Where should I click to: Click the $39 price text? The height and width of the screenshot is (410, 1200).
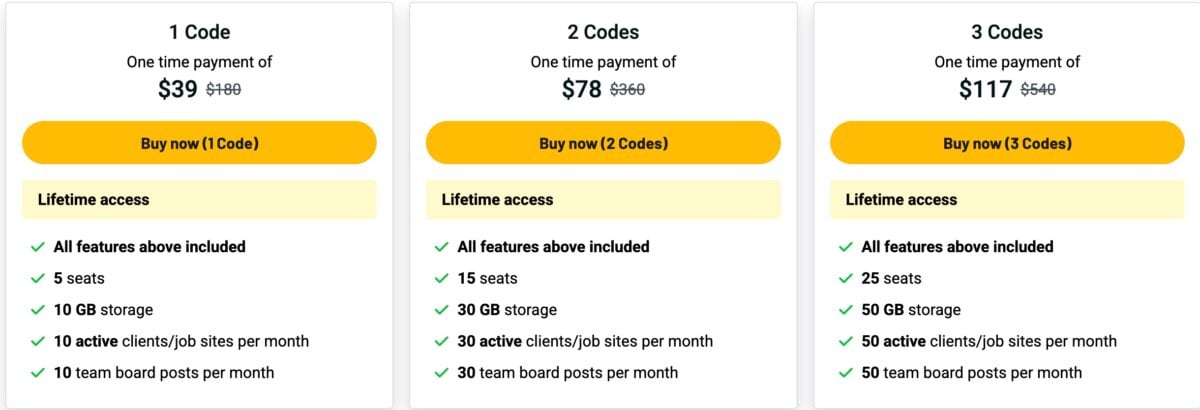pos(178,89)
